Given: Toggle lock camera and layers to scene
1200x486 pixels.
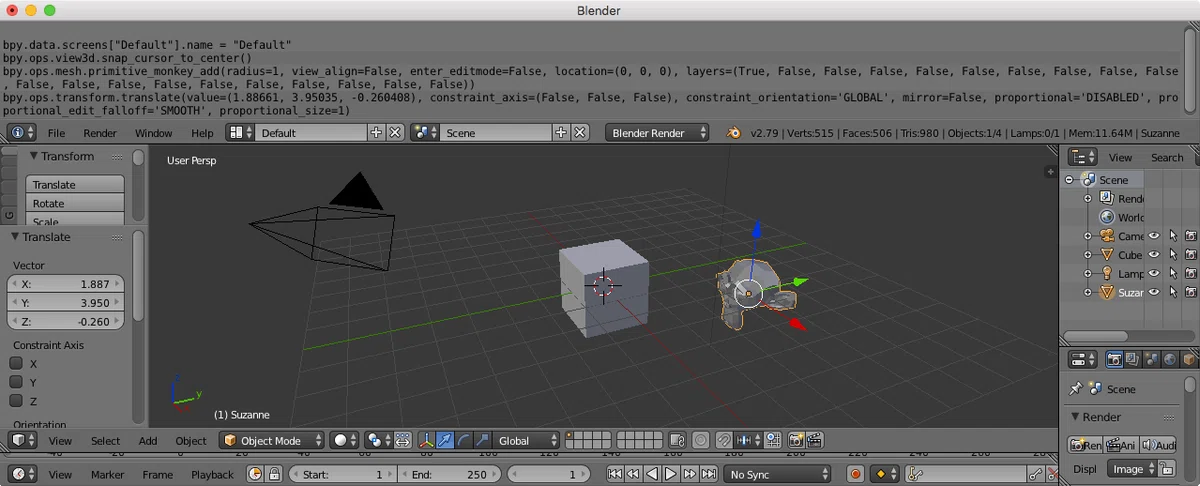Looking at the screenshot, I should tap(677, 440).
